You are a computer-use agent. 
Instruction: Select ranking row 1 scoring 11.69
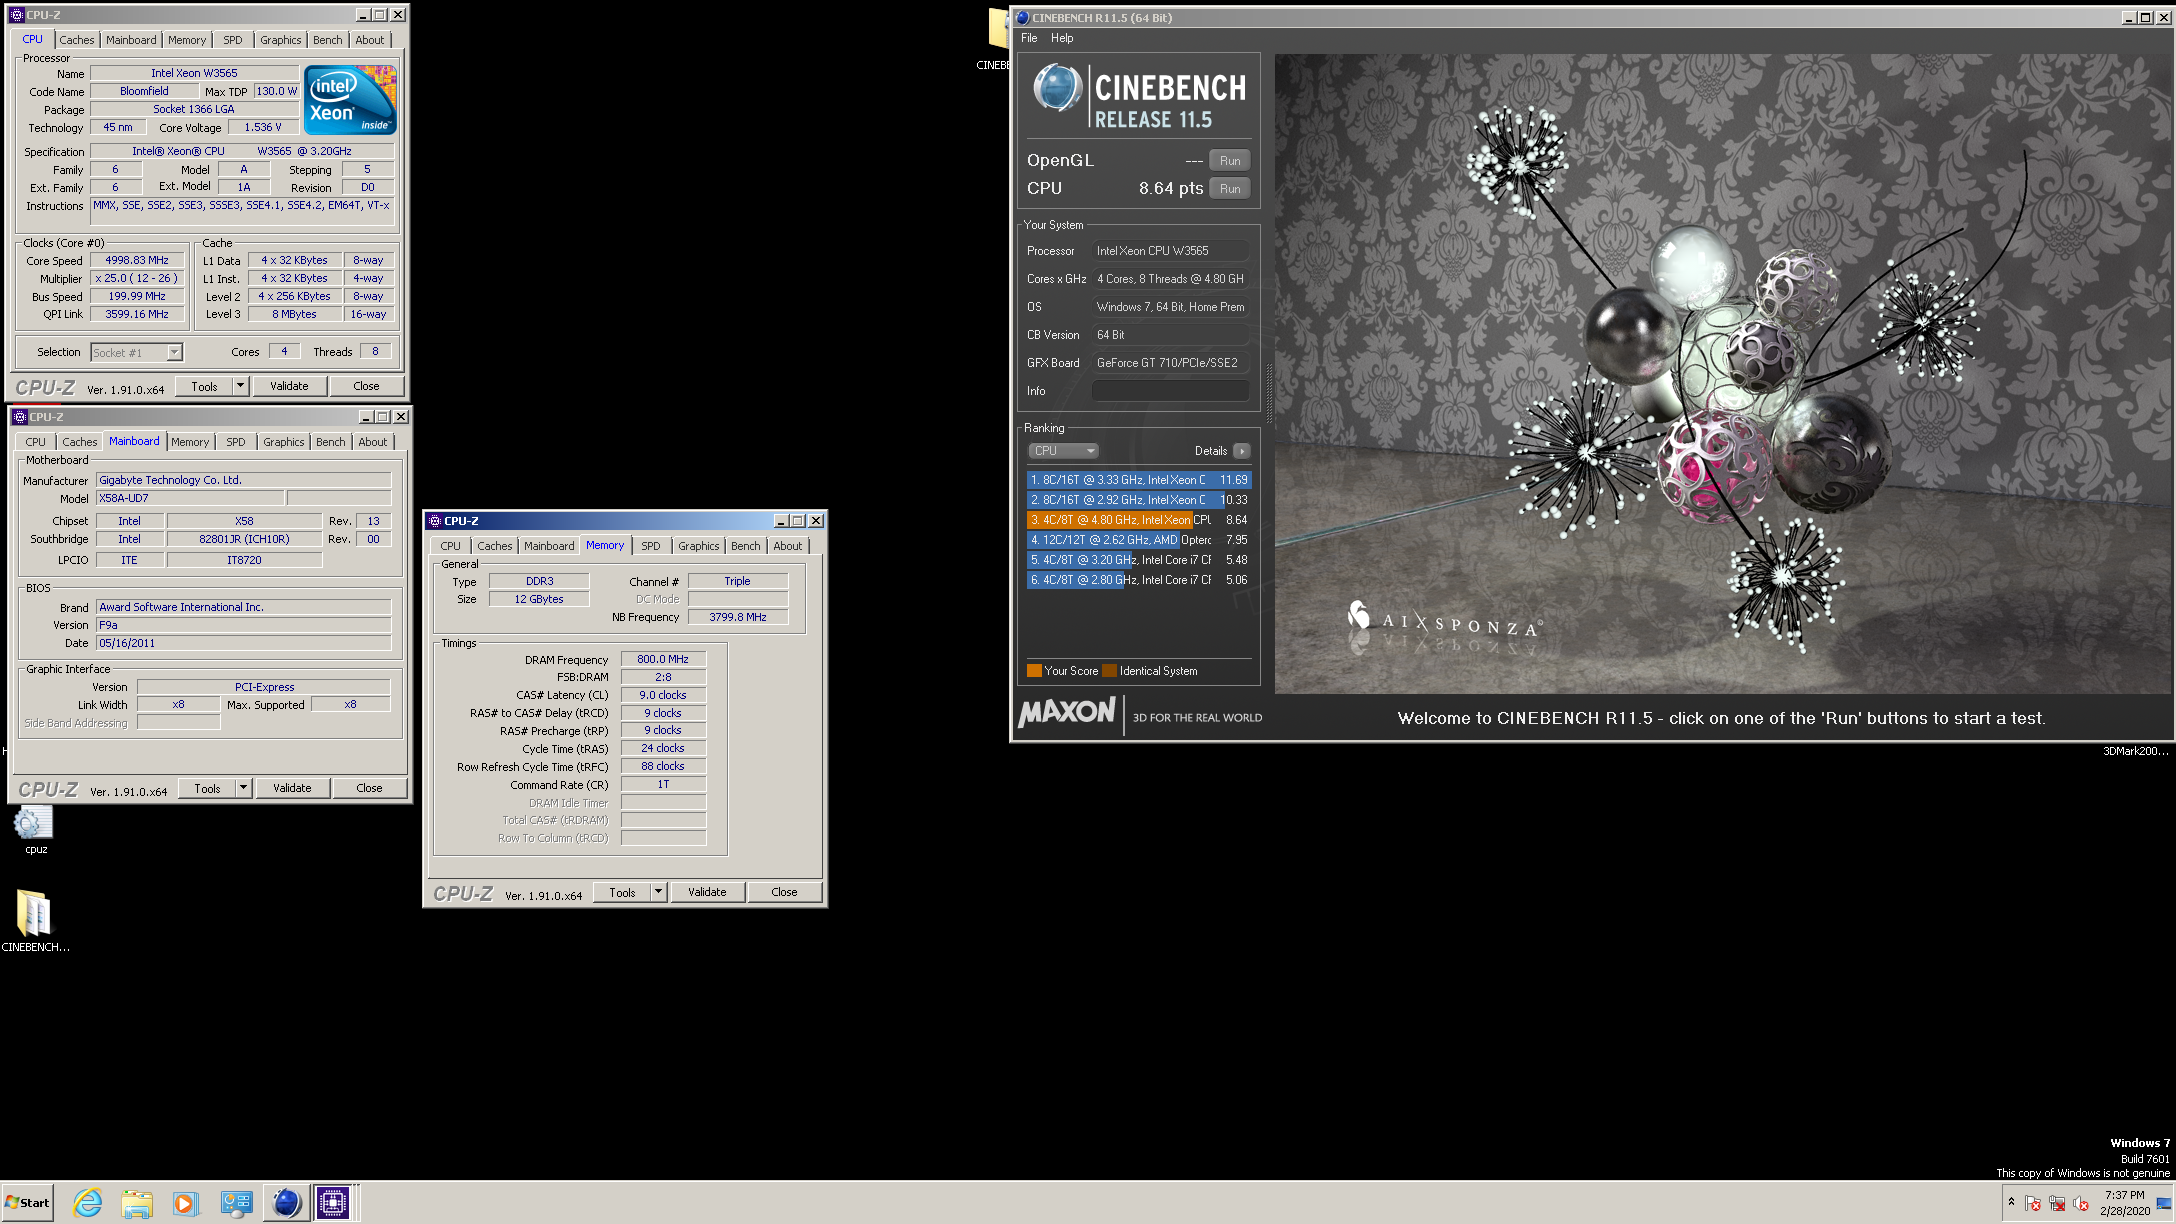pos(1139,480)
